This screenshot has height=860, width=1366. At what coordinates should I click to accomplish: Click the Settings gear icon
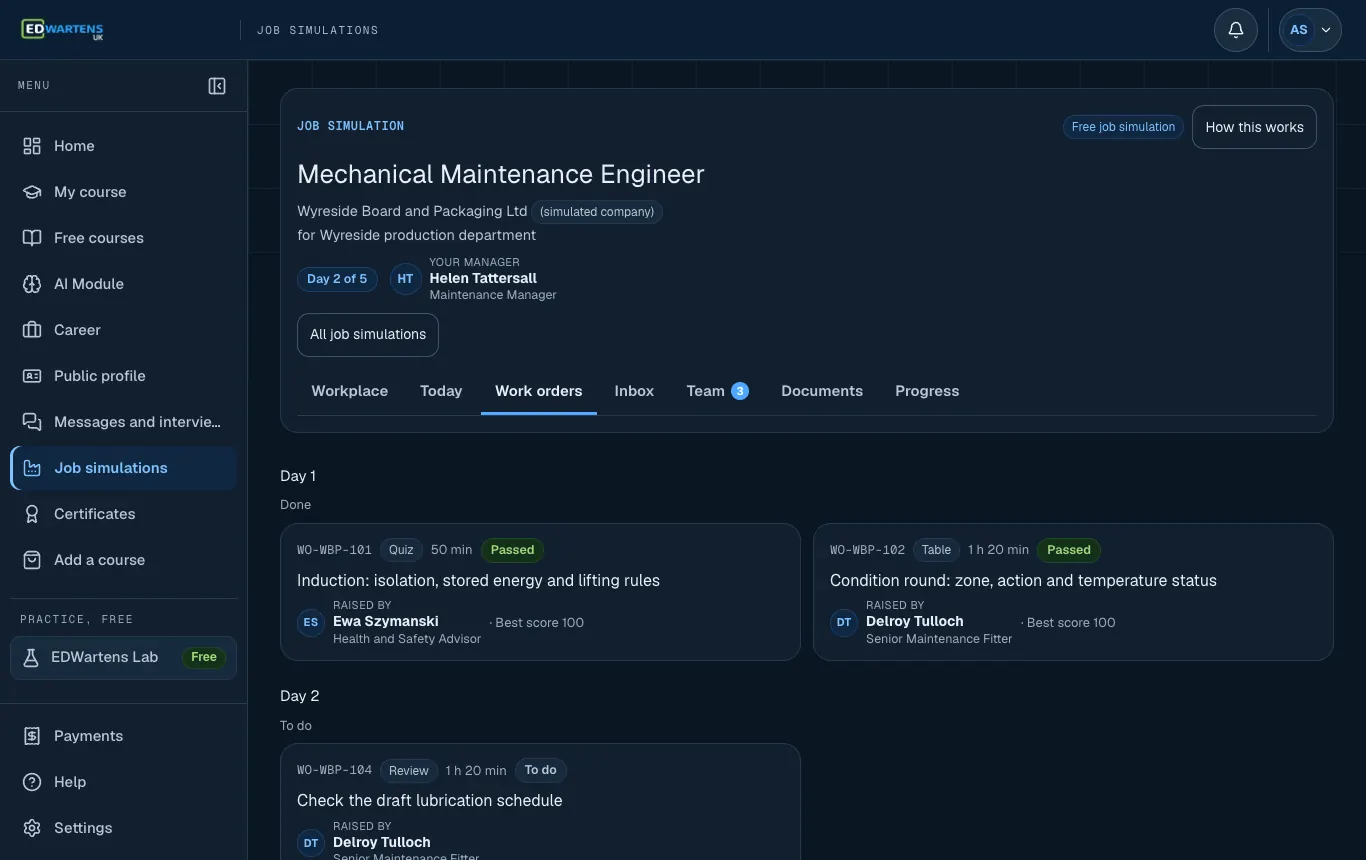(32, 828)
